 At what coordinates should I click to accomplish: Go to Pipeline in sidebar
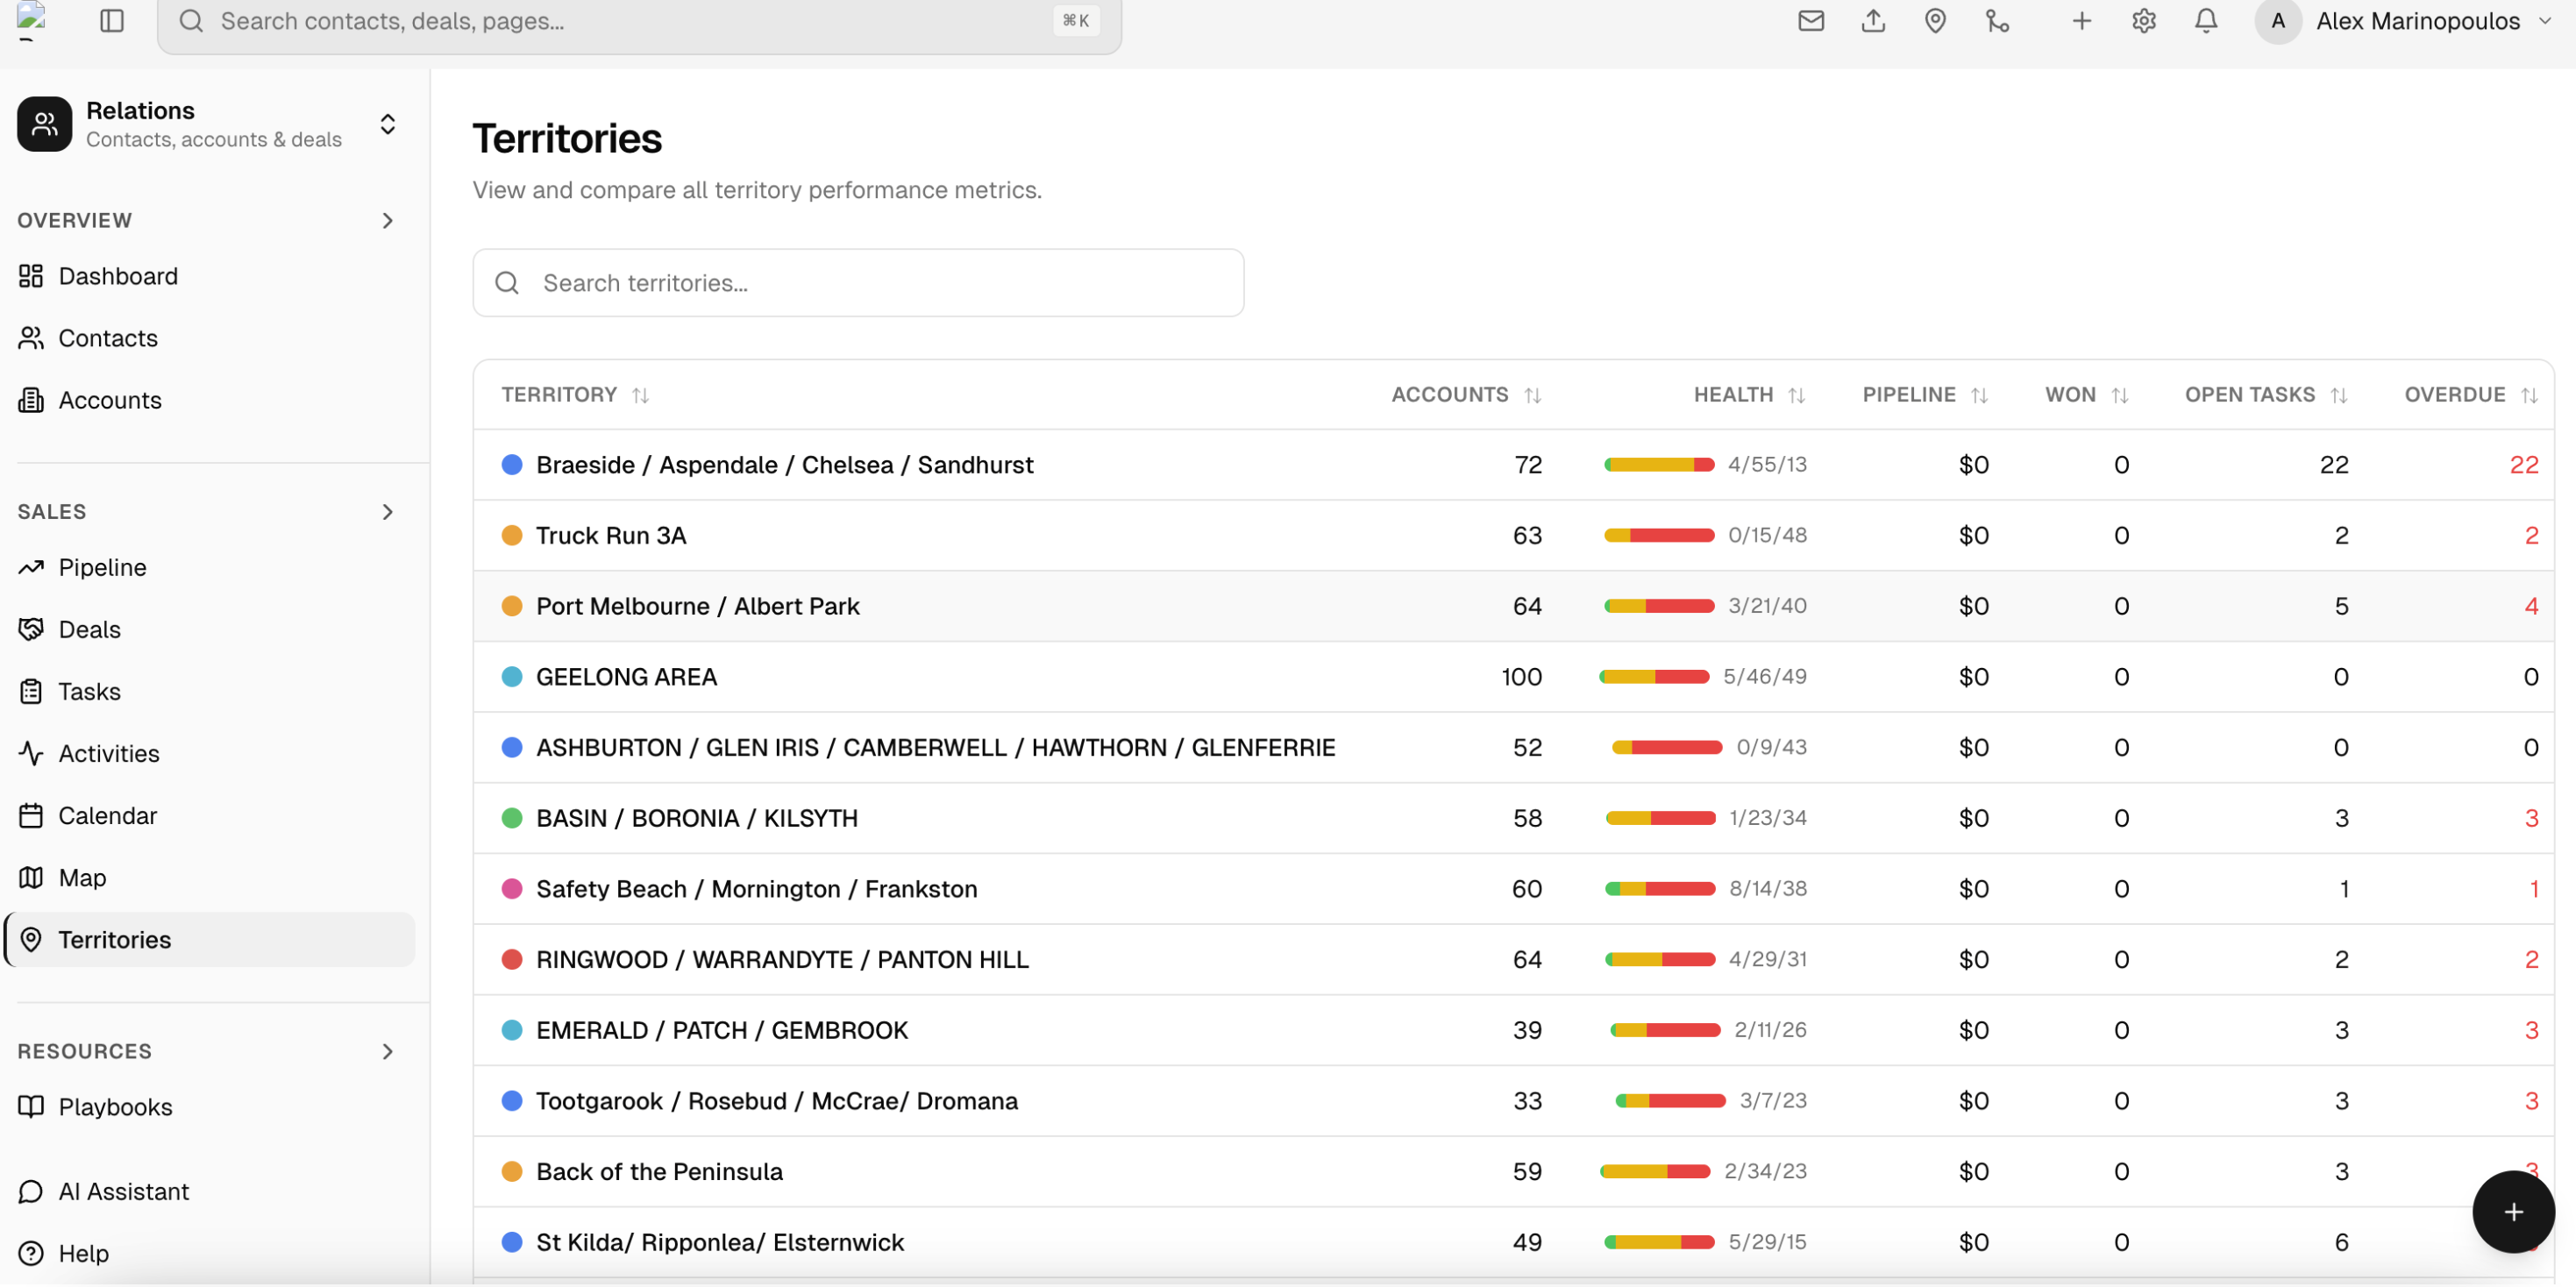point(102,567)
